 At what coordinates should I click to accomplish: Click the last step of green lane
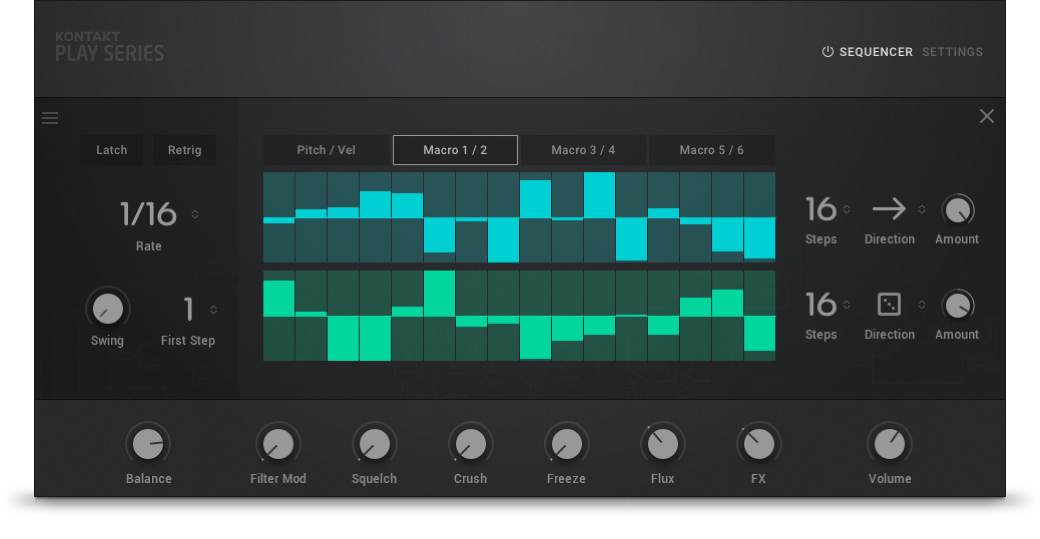(759, 316)
